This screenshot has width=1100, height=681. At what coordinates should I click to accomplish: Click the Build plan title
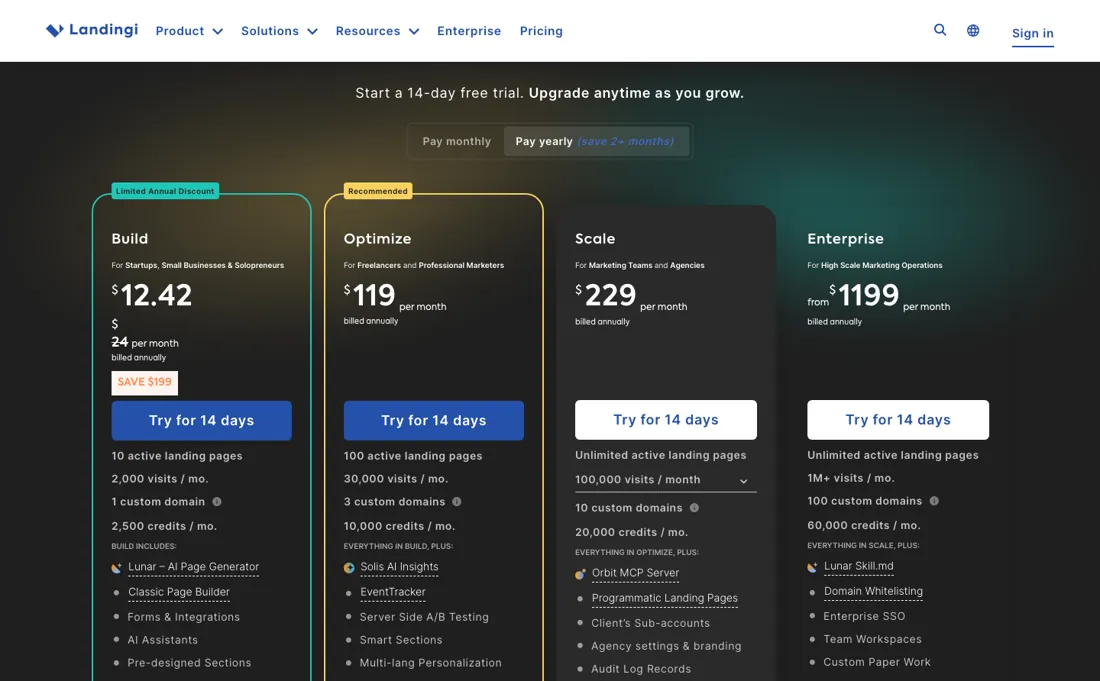click(130, 239)
